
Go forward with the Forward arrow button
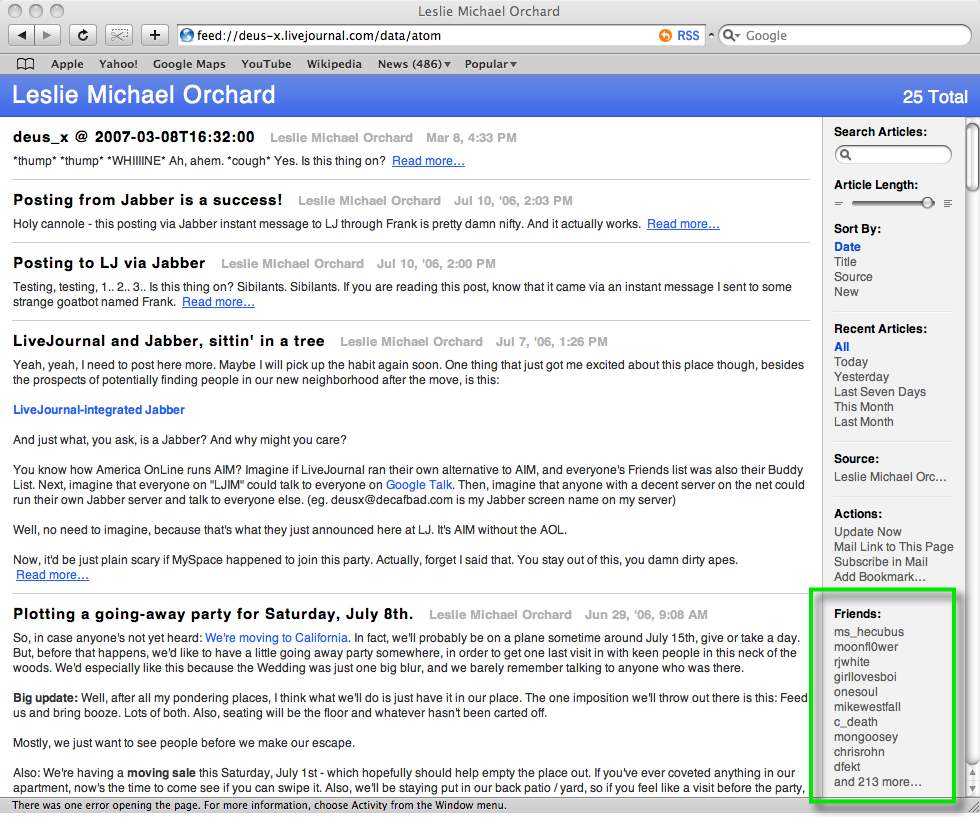(47, 36)
